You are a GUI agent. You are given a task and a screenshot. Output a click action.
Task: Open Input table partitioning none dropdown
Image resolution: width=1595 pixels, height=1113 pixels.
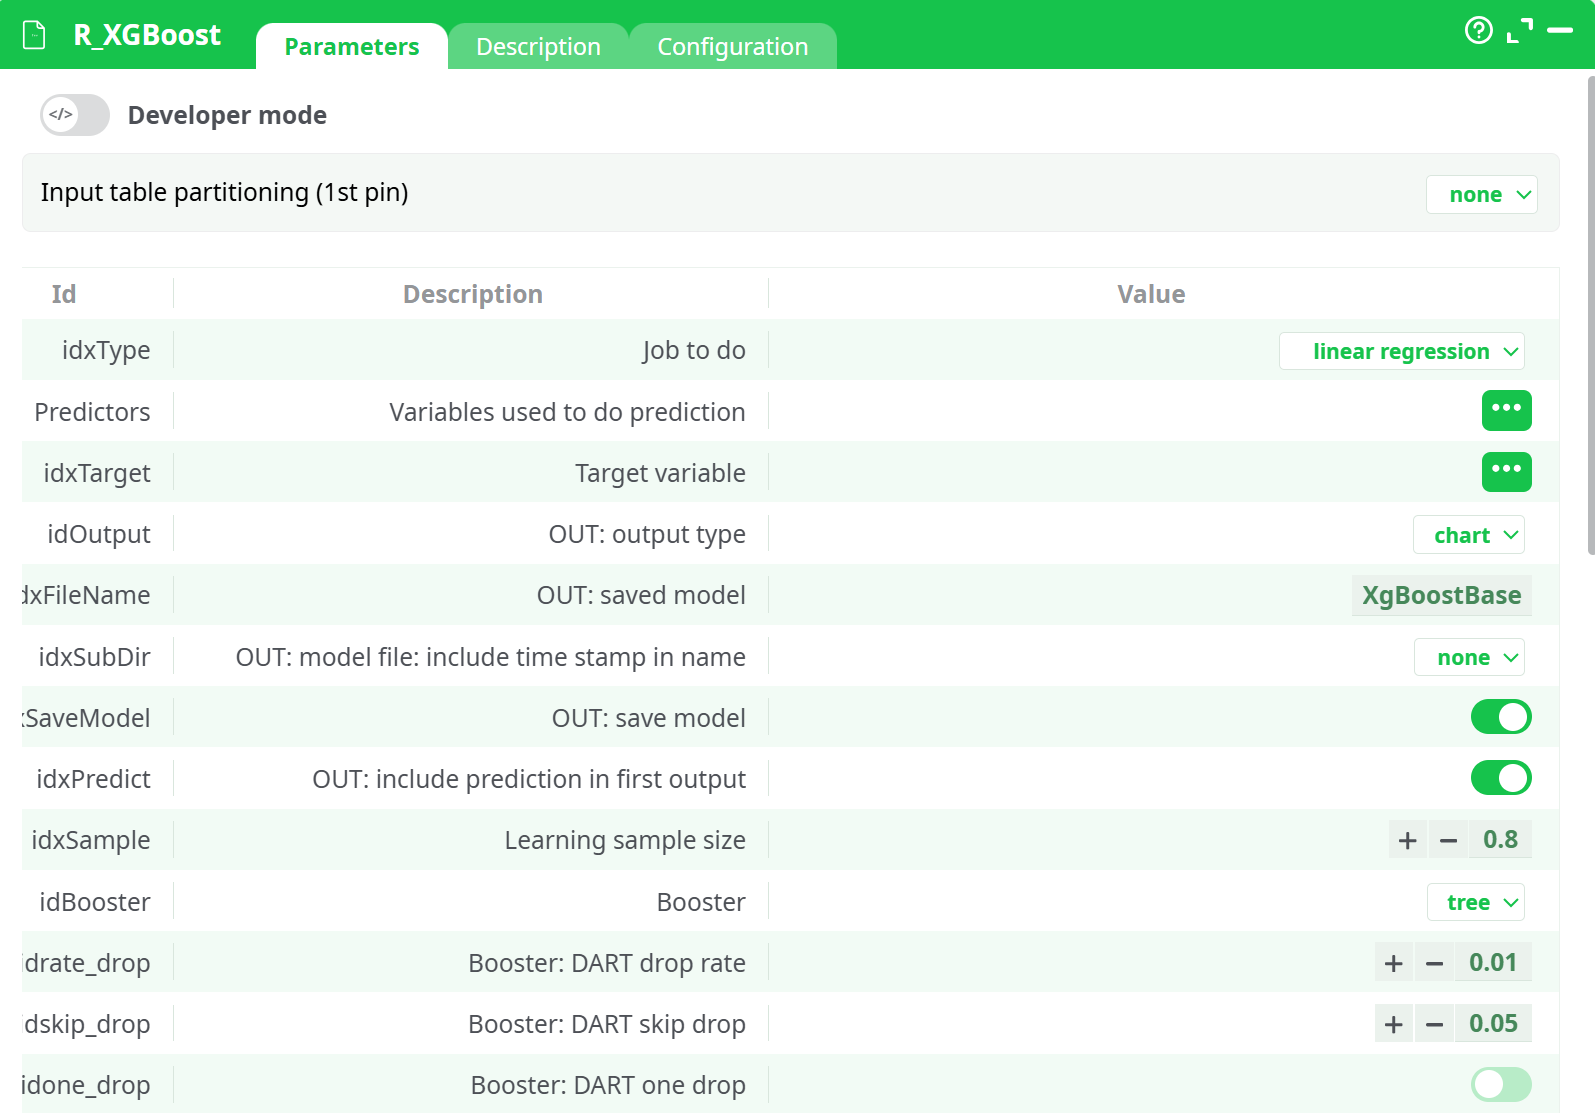[1481, 194]
